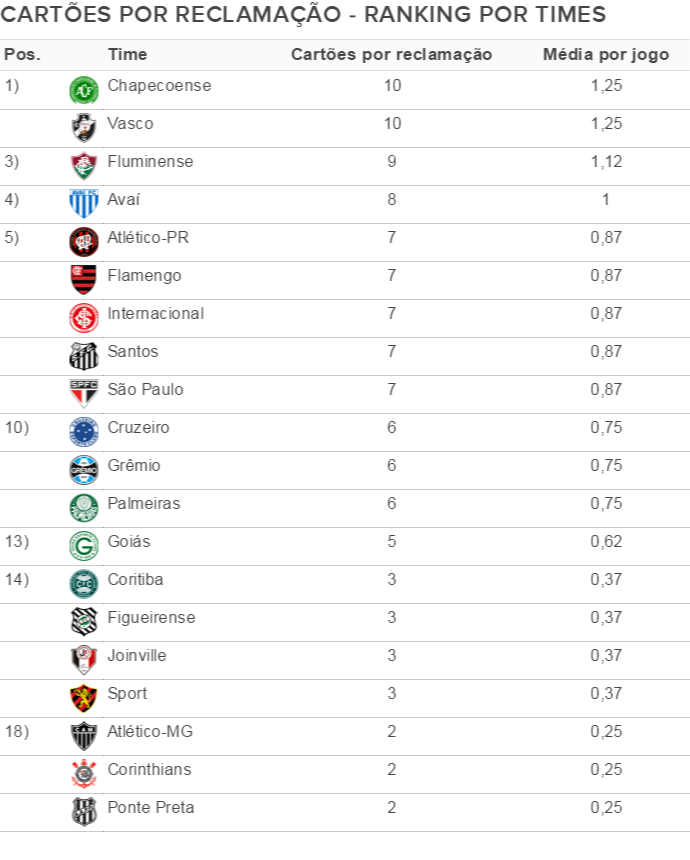Click the Corinthians team crest
Viewport: 690px width, 860px height.
click(x=83, y=773)
